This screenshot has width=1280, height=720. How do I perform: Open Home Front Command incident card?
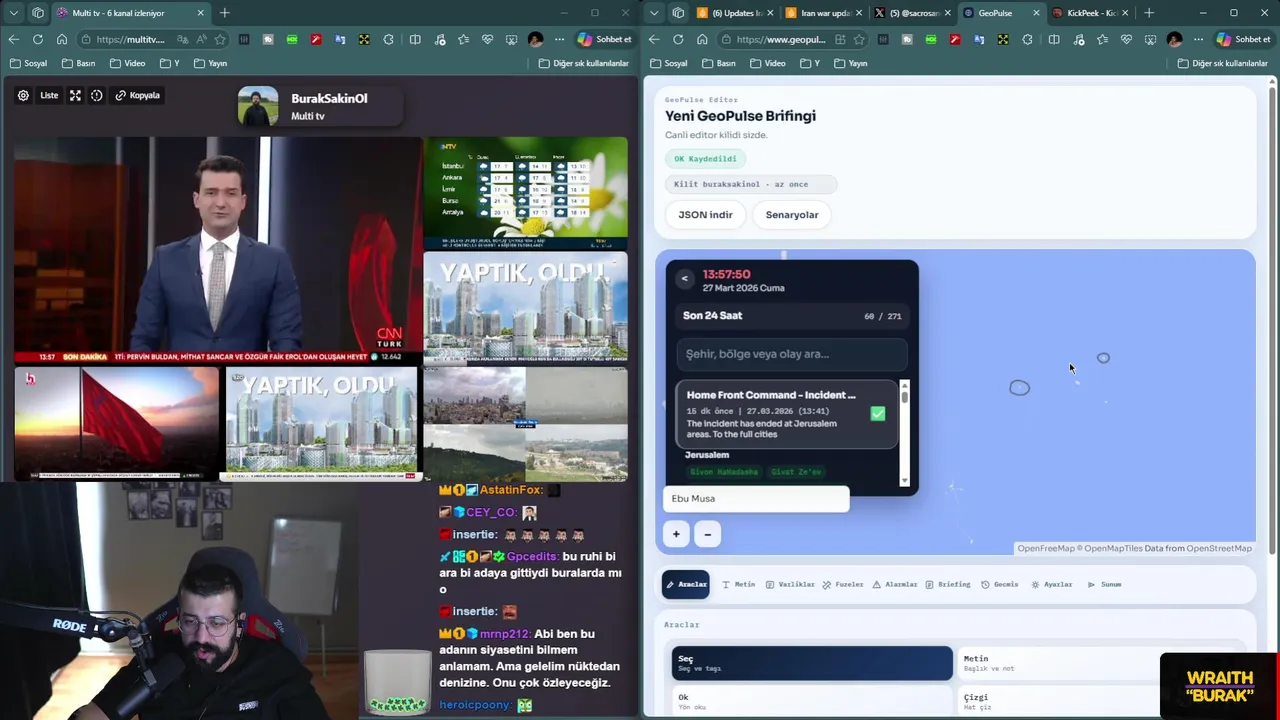pyautogui.click(x=787, y=413)
